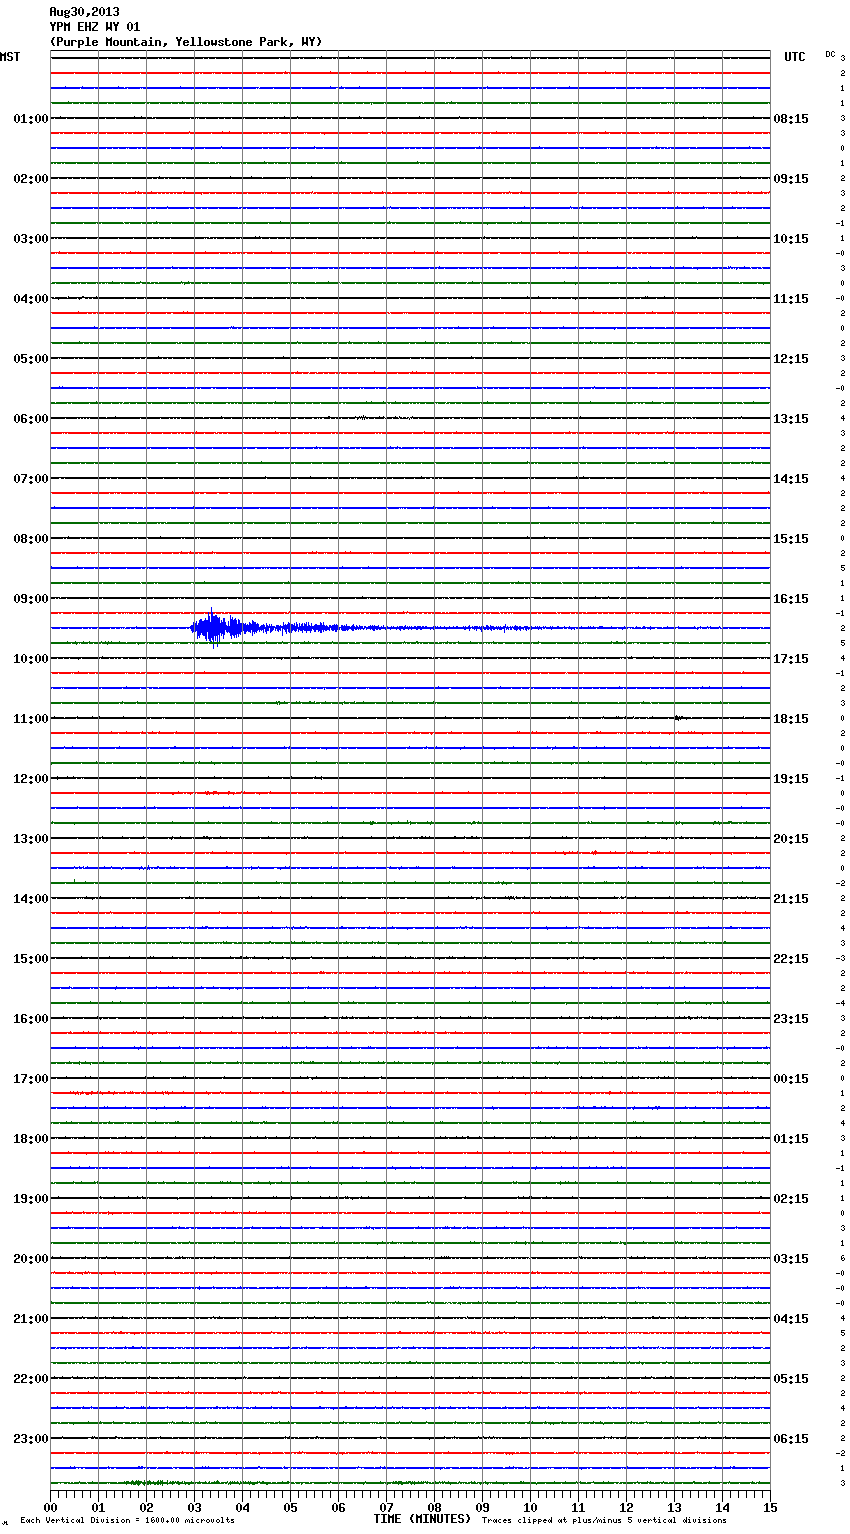Click the TIME (MINUTES) axis title
Viewport: 850px width, 1534px height.
[422, 1519]
